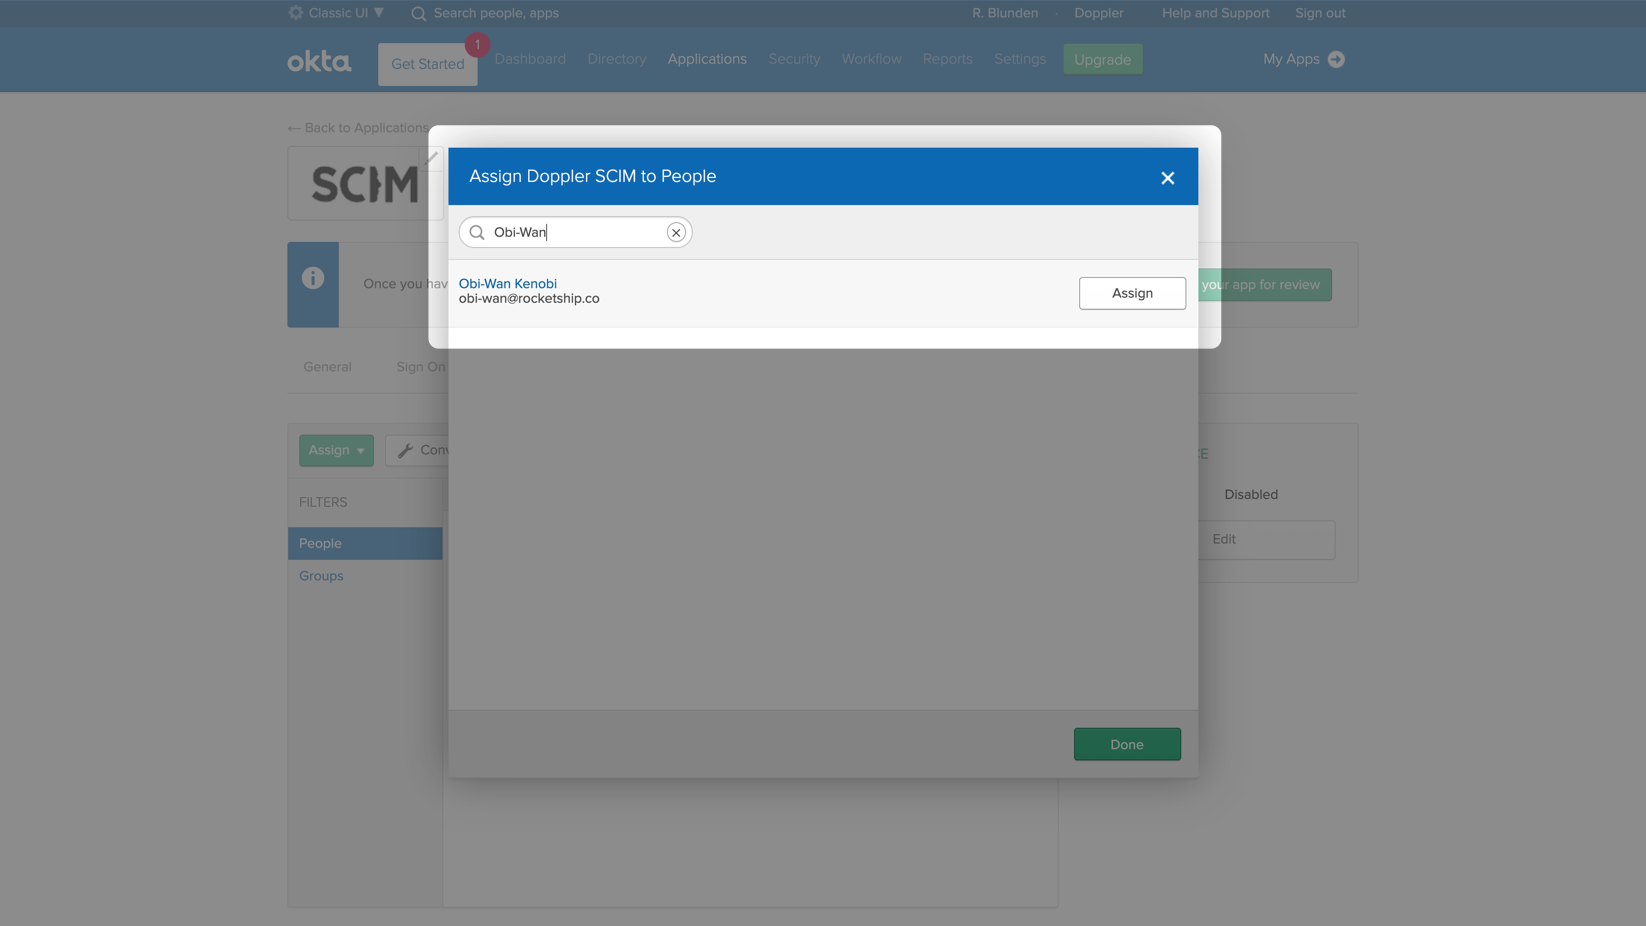
Task: Click the info icon in the banner
Action: [x=313, y=278]
